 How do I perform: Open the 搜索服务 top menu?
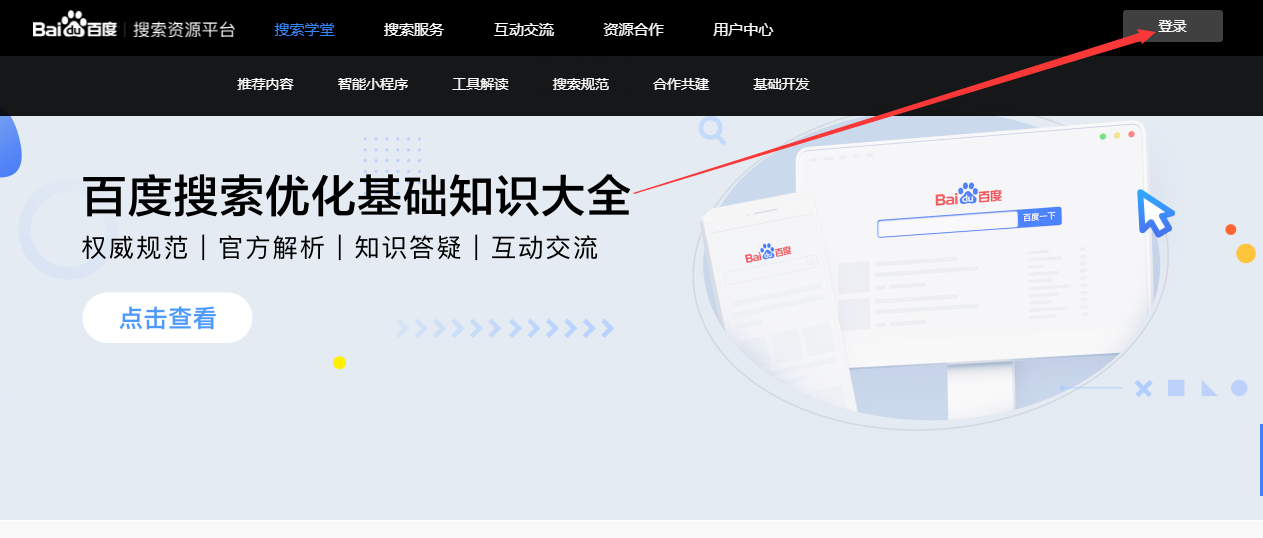tap(413, 29)
